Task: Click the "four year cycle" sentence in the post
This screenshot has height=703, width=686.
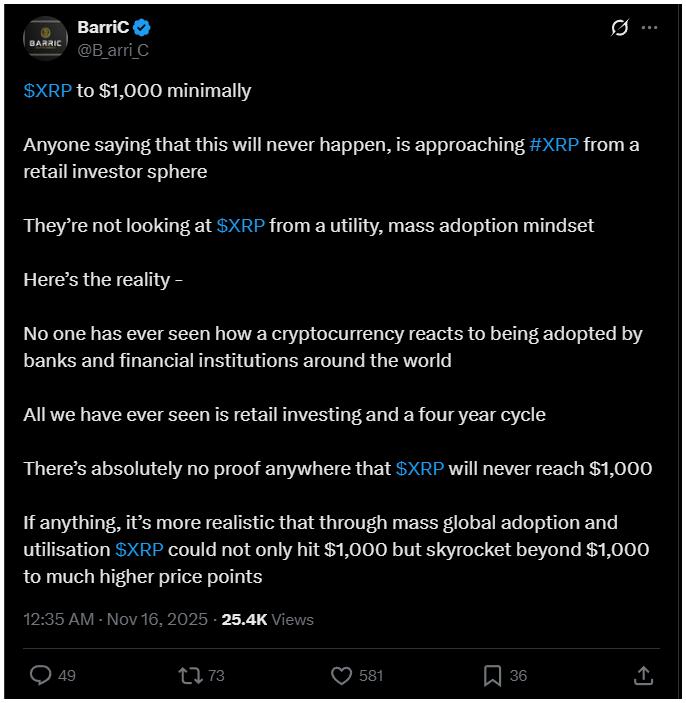Action: pyautogui.click(x=284, y=414)
